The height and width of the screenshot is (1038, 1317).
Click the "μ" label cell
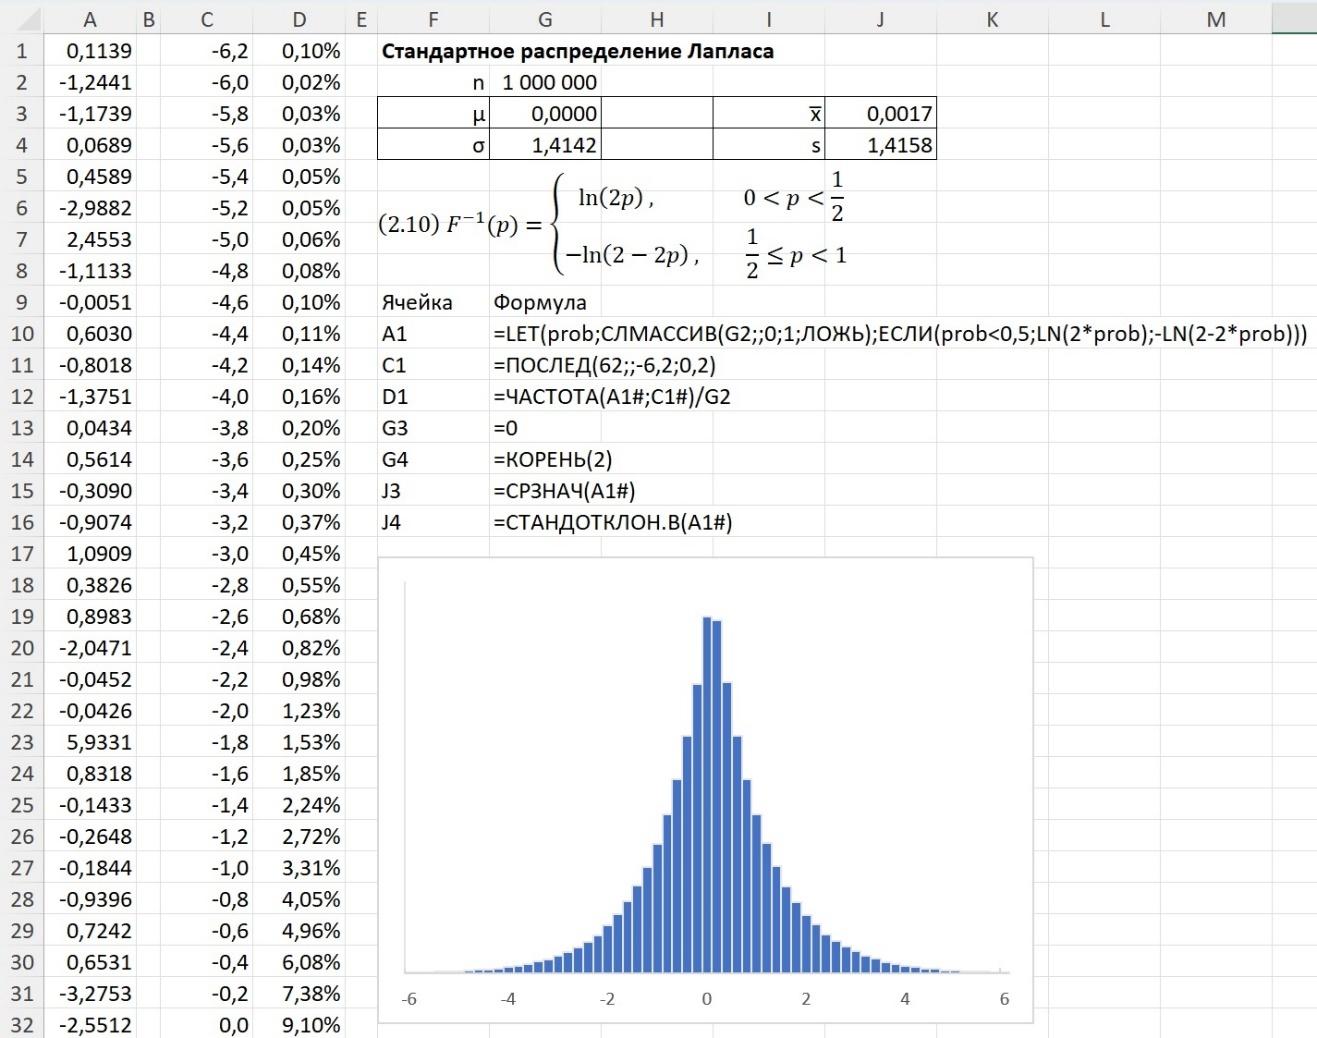point(433,114)
